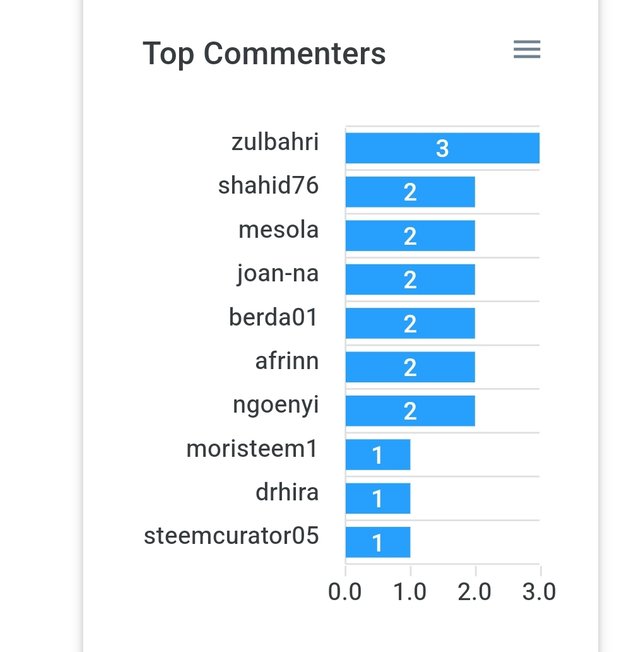
Task: Click the mesola bar
Action: click(410, 236)
